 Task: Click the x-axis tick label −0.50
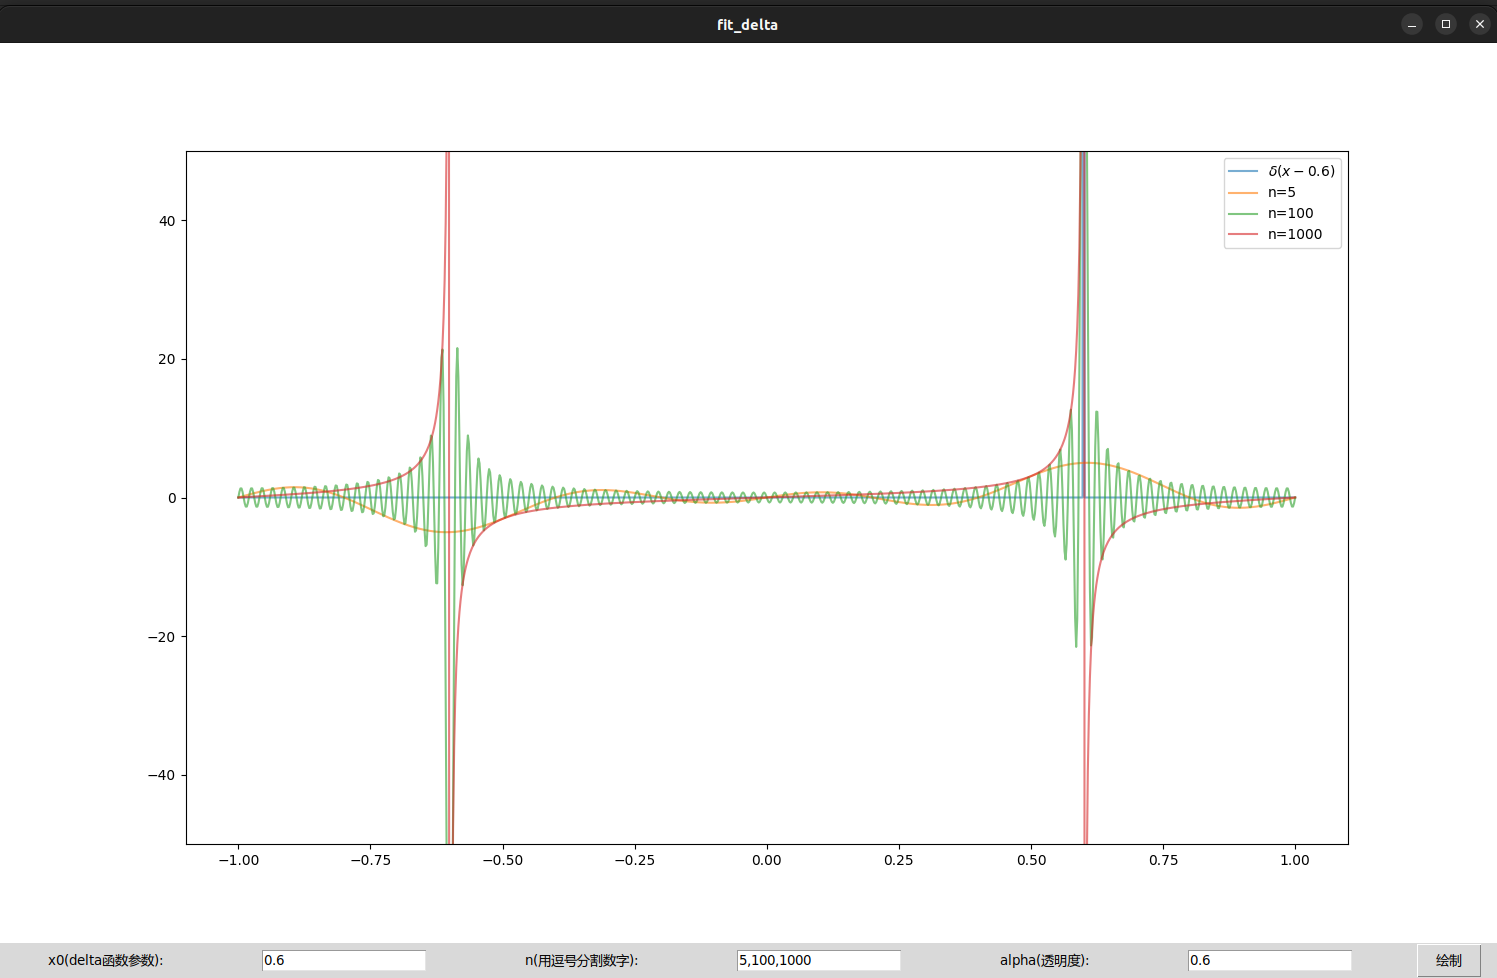(x=502, y=860)
